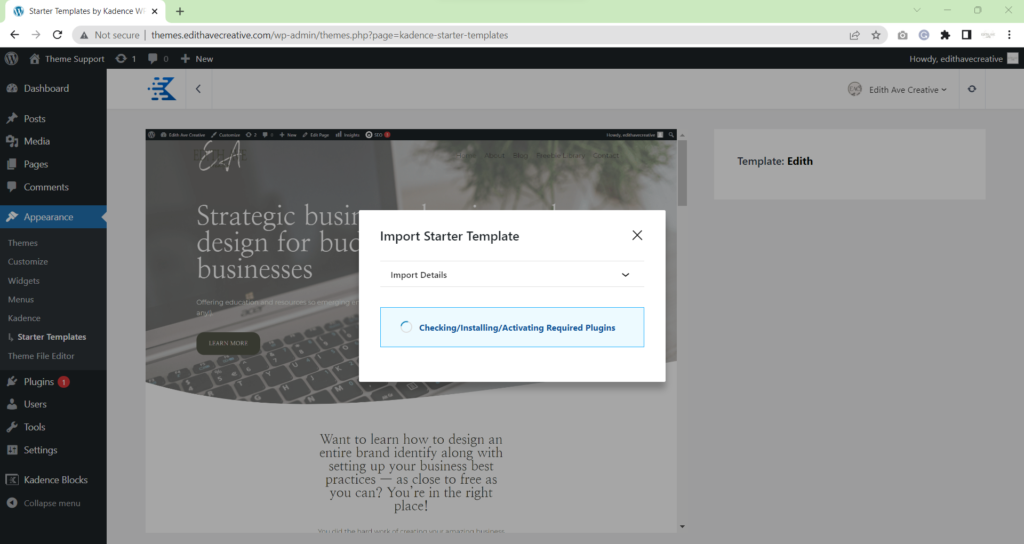Image resolution: width=1024 pixels, height=544 pixels.
Task: Go back using the left chevron arrow
Action: [x=198, y=89]
